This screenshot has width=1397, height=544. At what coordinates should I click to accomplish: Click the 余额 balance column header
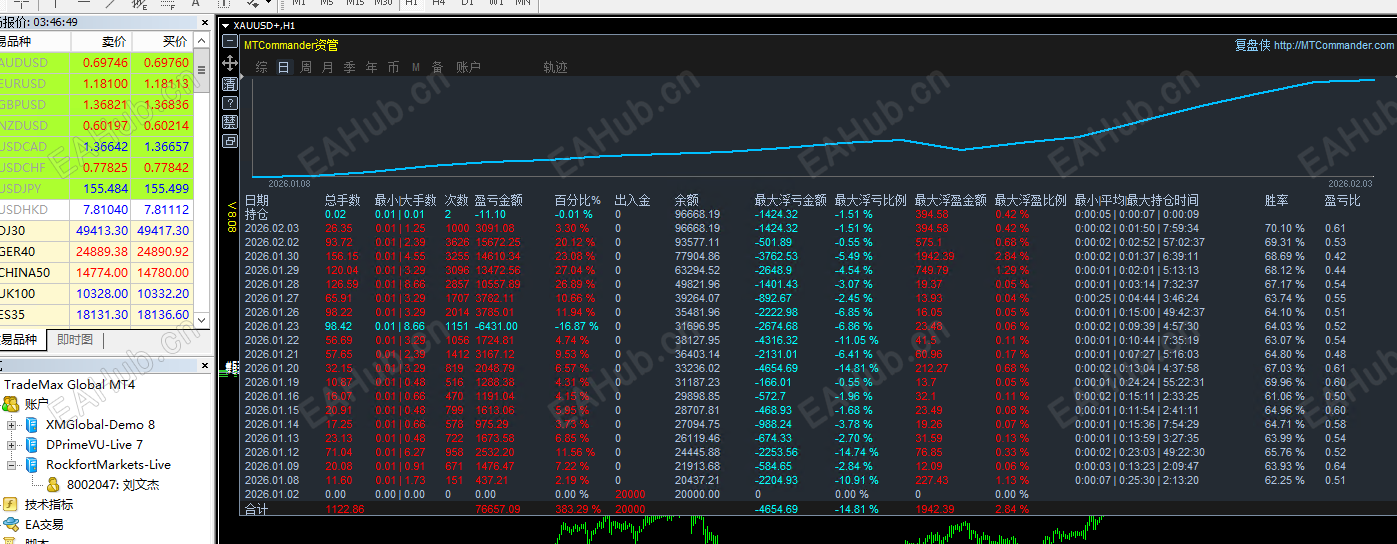coord(687,201)
